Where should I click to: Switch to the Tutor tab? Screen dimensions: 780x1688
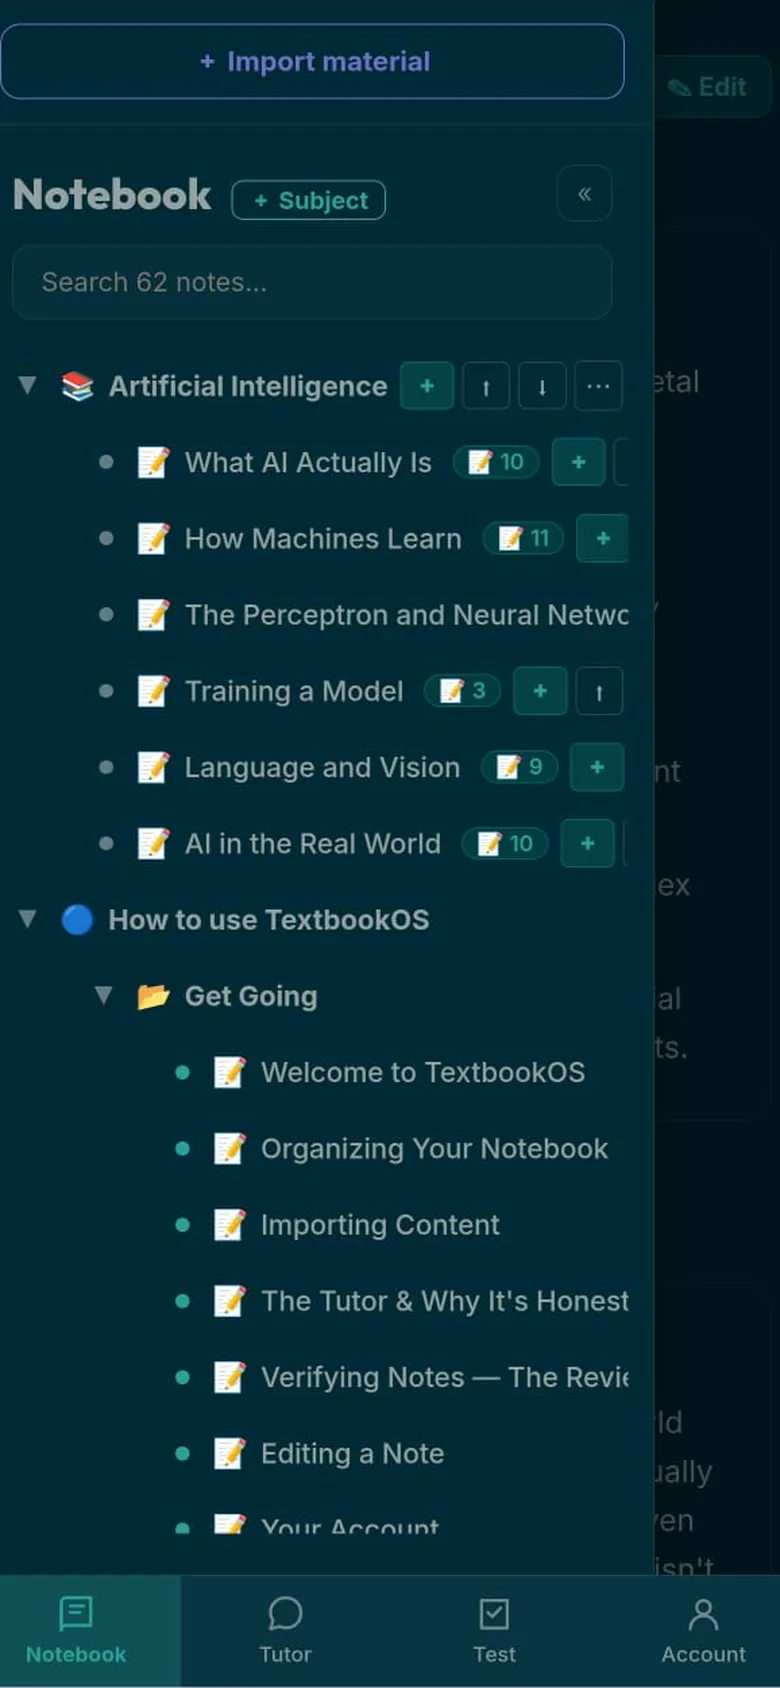(x=285, y=1631)
